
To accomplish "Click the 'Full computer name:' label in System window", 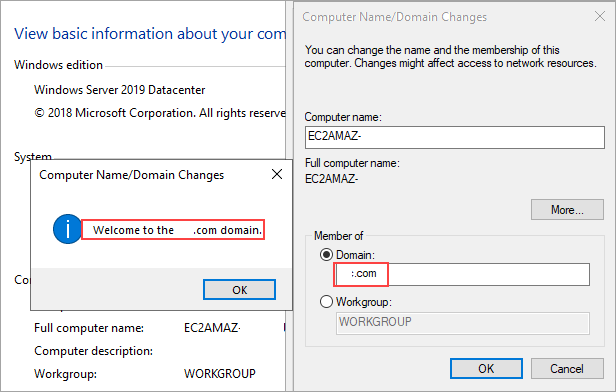I will [x=89, y=328].
